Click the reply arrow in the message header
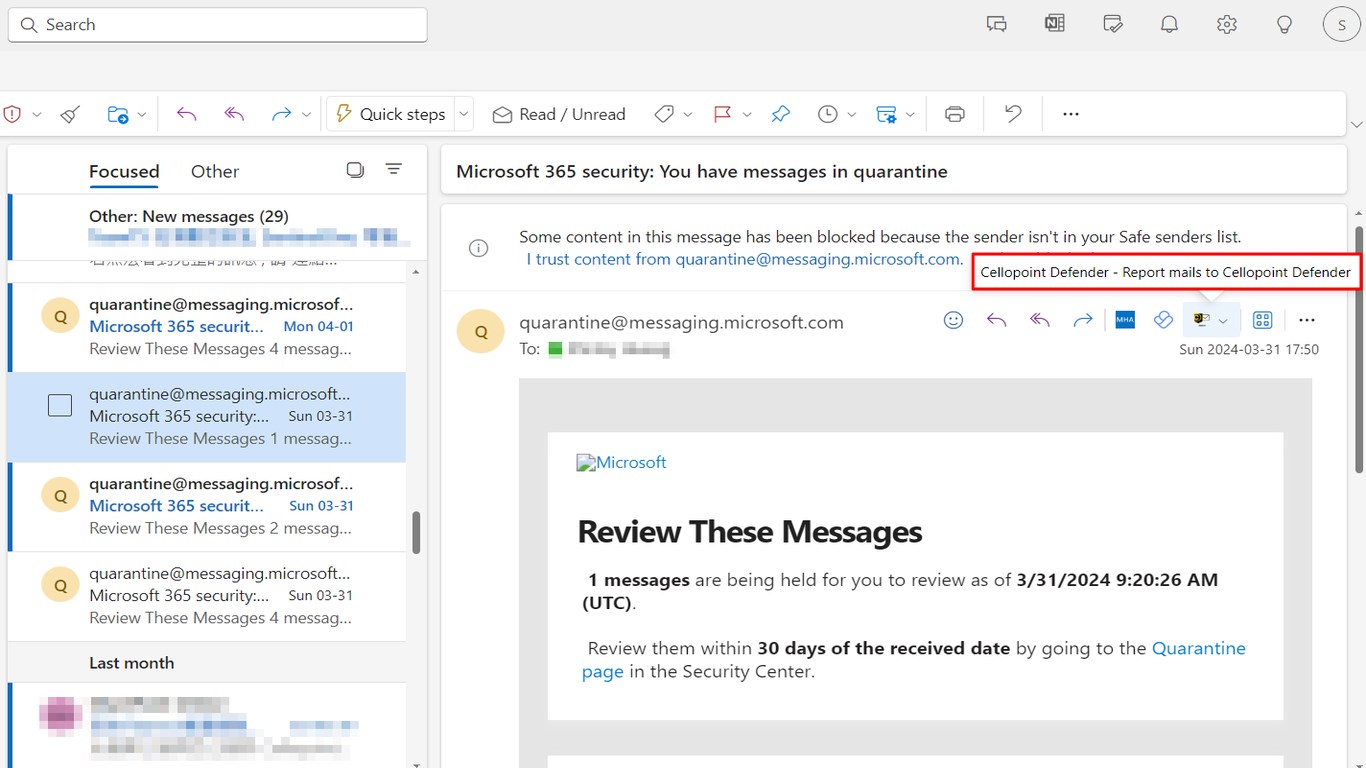 tap(996, 320)
